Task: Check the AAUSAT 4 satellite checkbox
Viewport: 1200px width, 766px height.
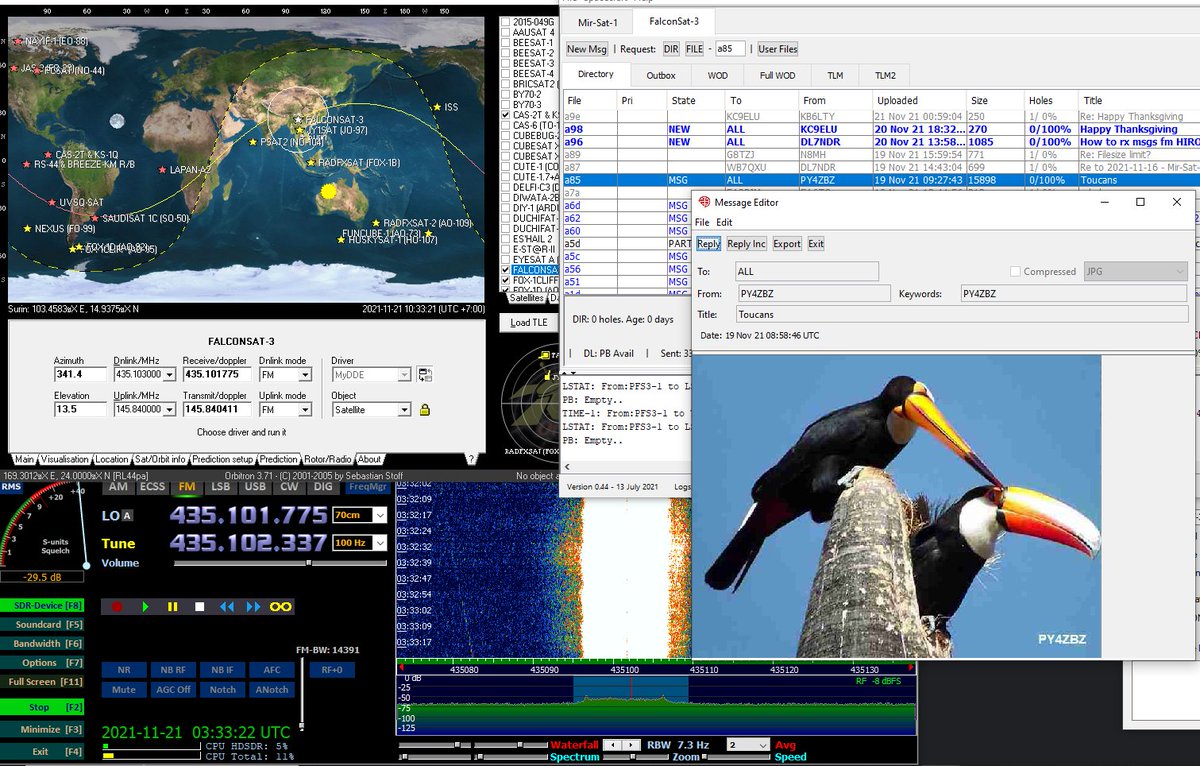Action: pyautogui.click(x=505, y=33)
